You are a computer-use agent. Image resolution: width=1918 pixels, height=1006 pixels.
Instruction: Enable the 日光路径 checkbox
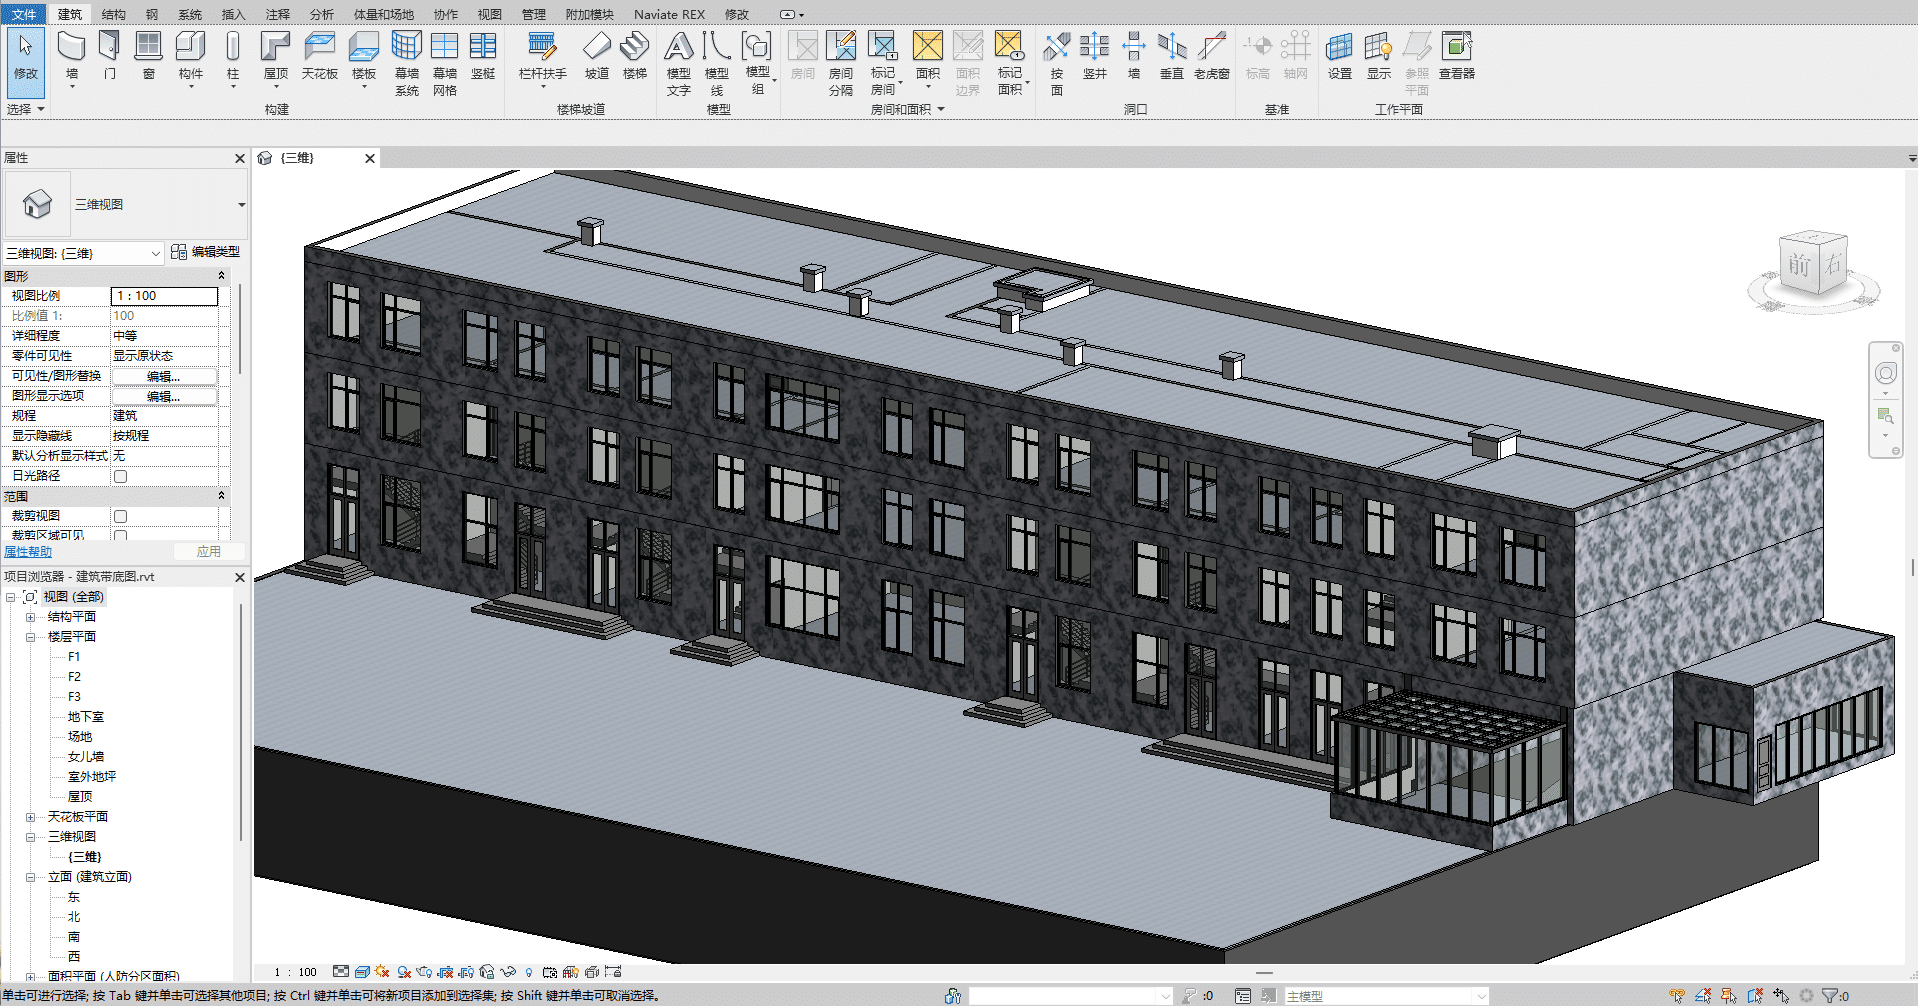[121, 476]
